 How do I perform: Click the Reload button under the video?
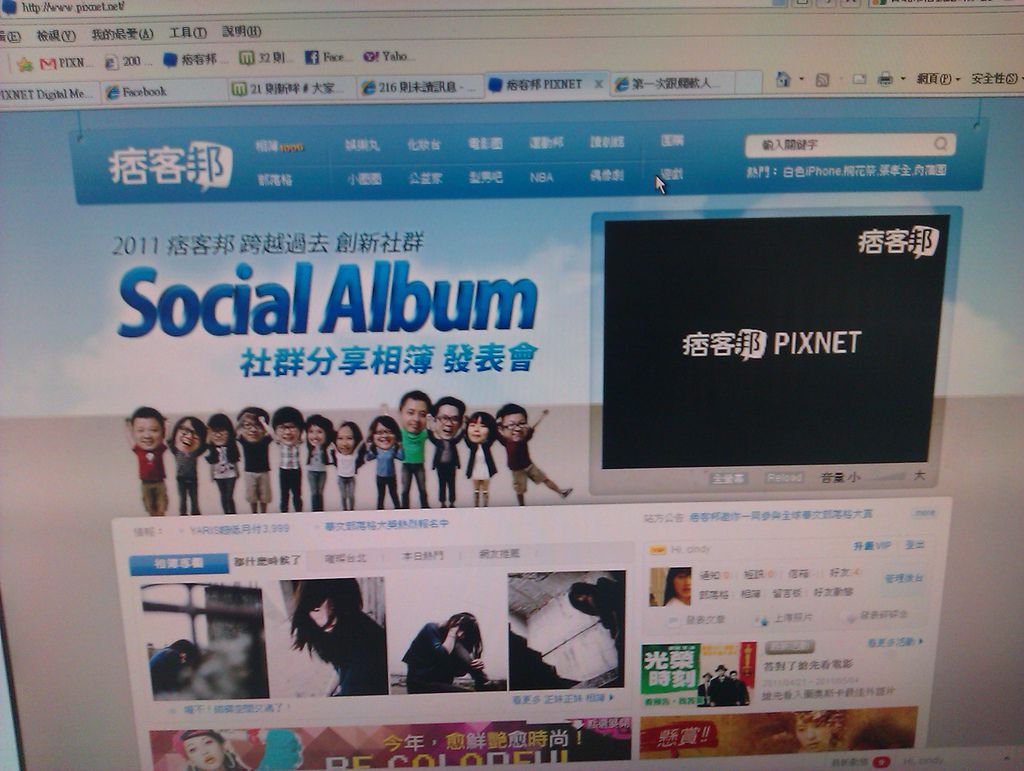point(784,478)
